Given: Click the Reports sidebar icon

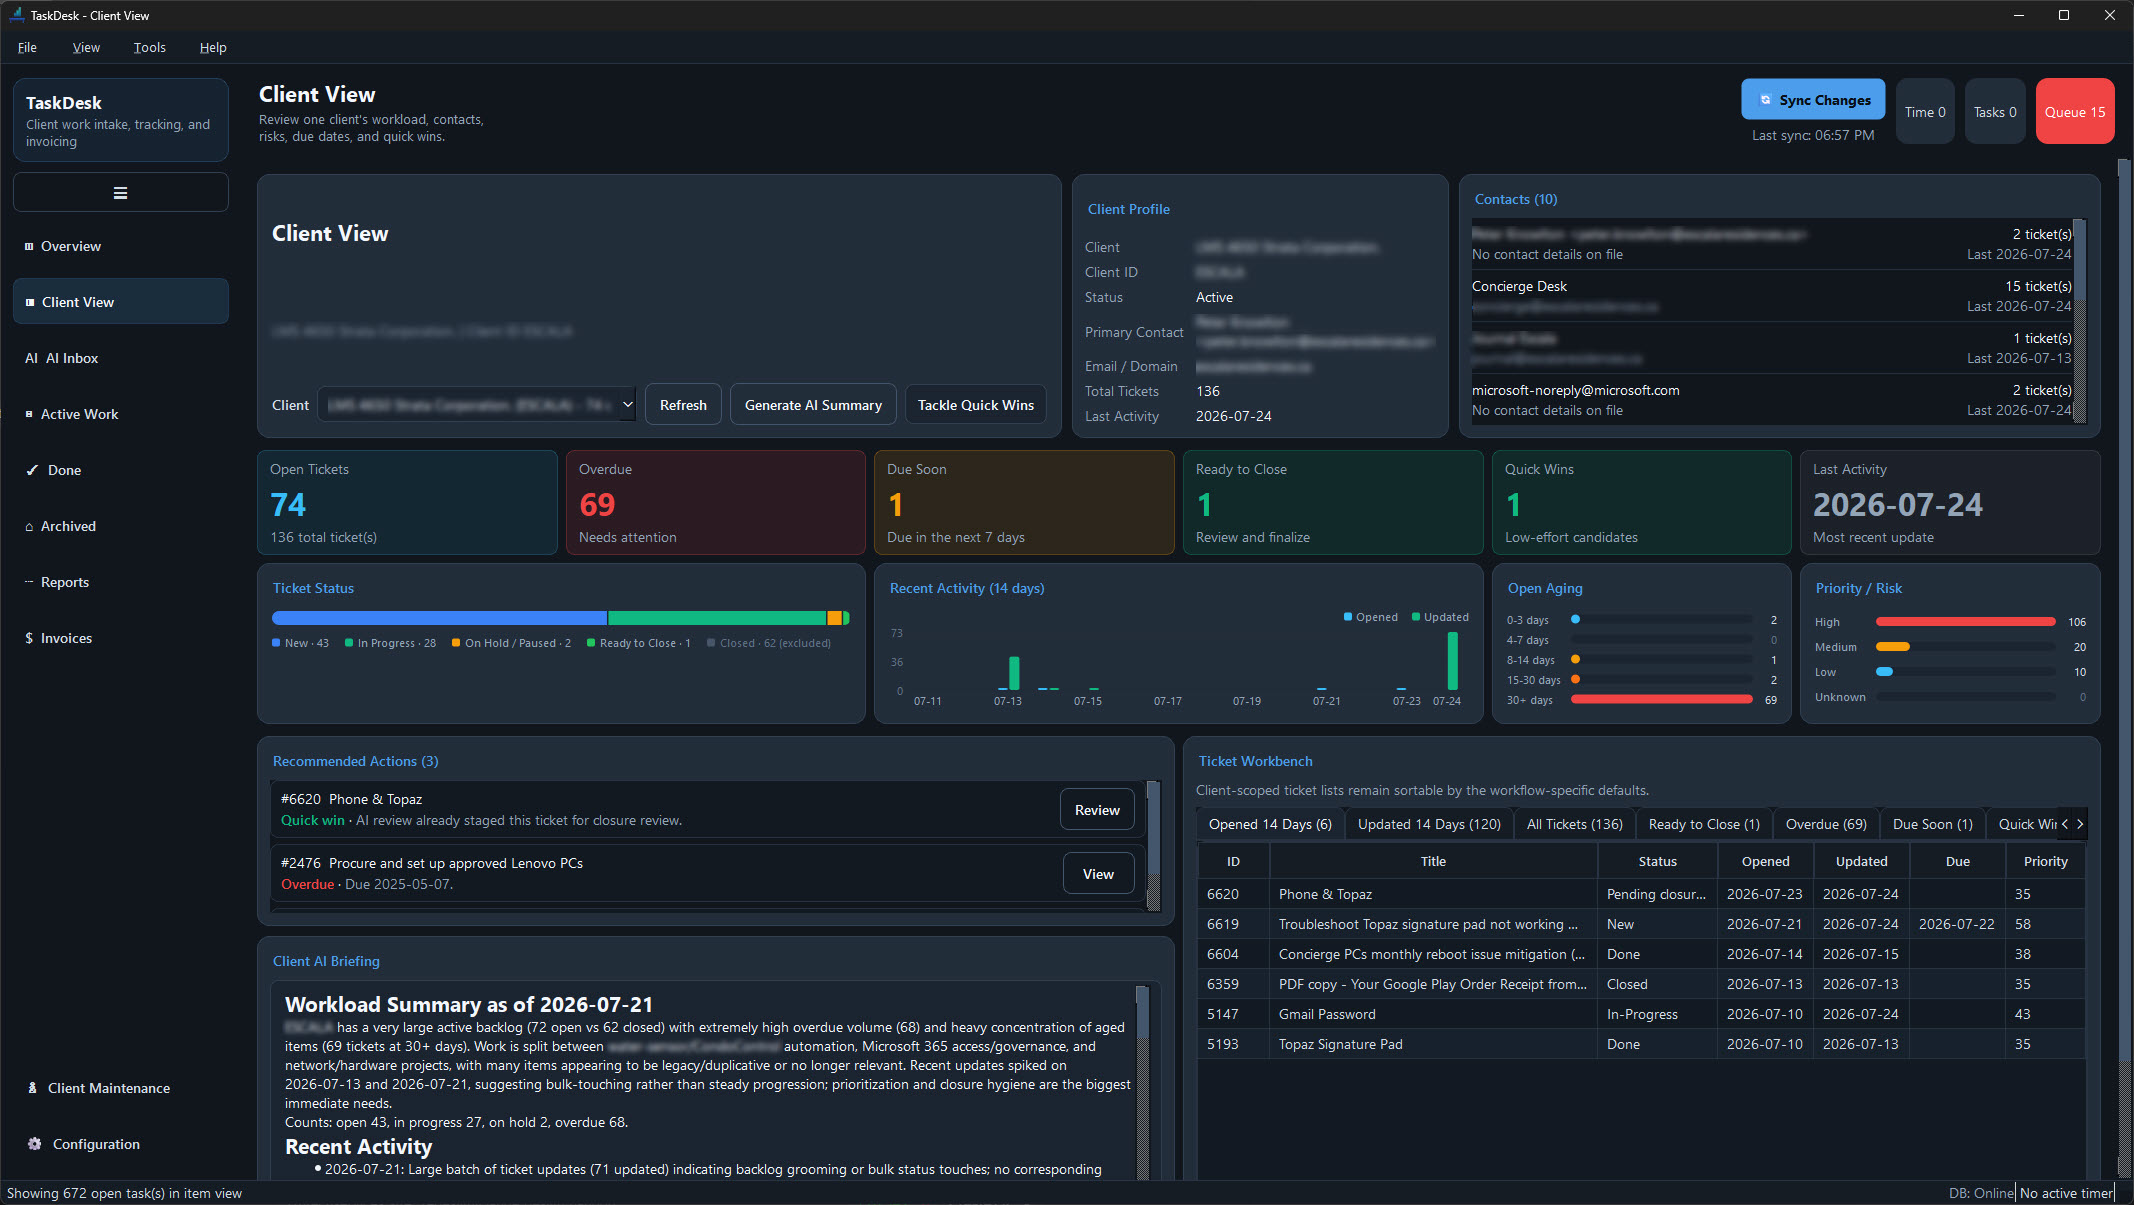Looking at the screenshot, I should click(29, 583).
